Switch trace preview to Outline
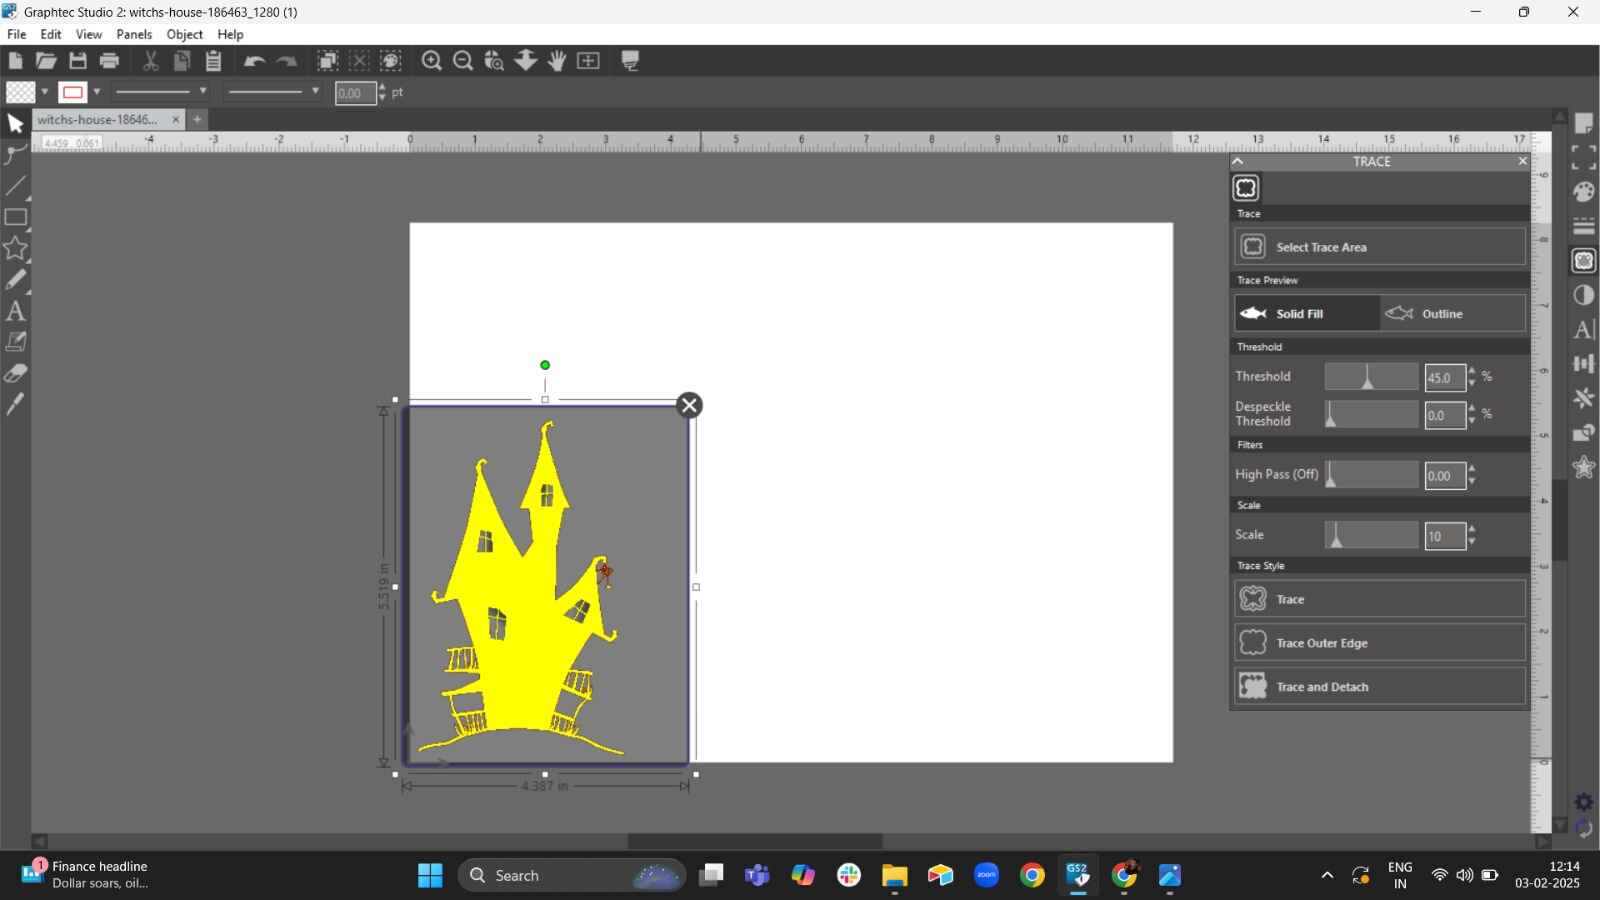The height and width of the screenshot is (900, 1600). (x=1453, y=313)
